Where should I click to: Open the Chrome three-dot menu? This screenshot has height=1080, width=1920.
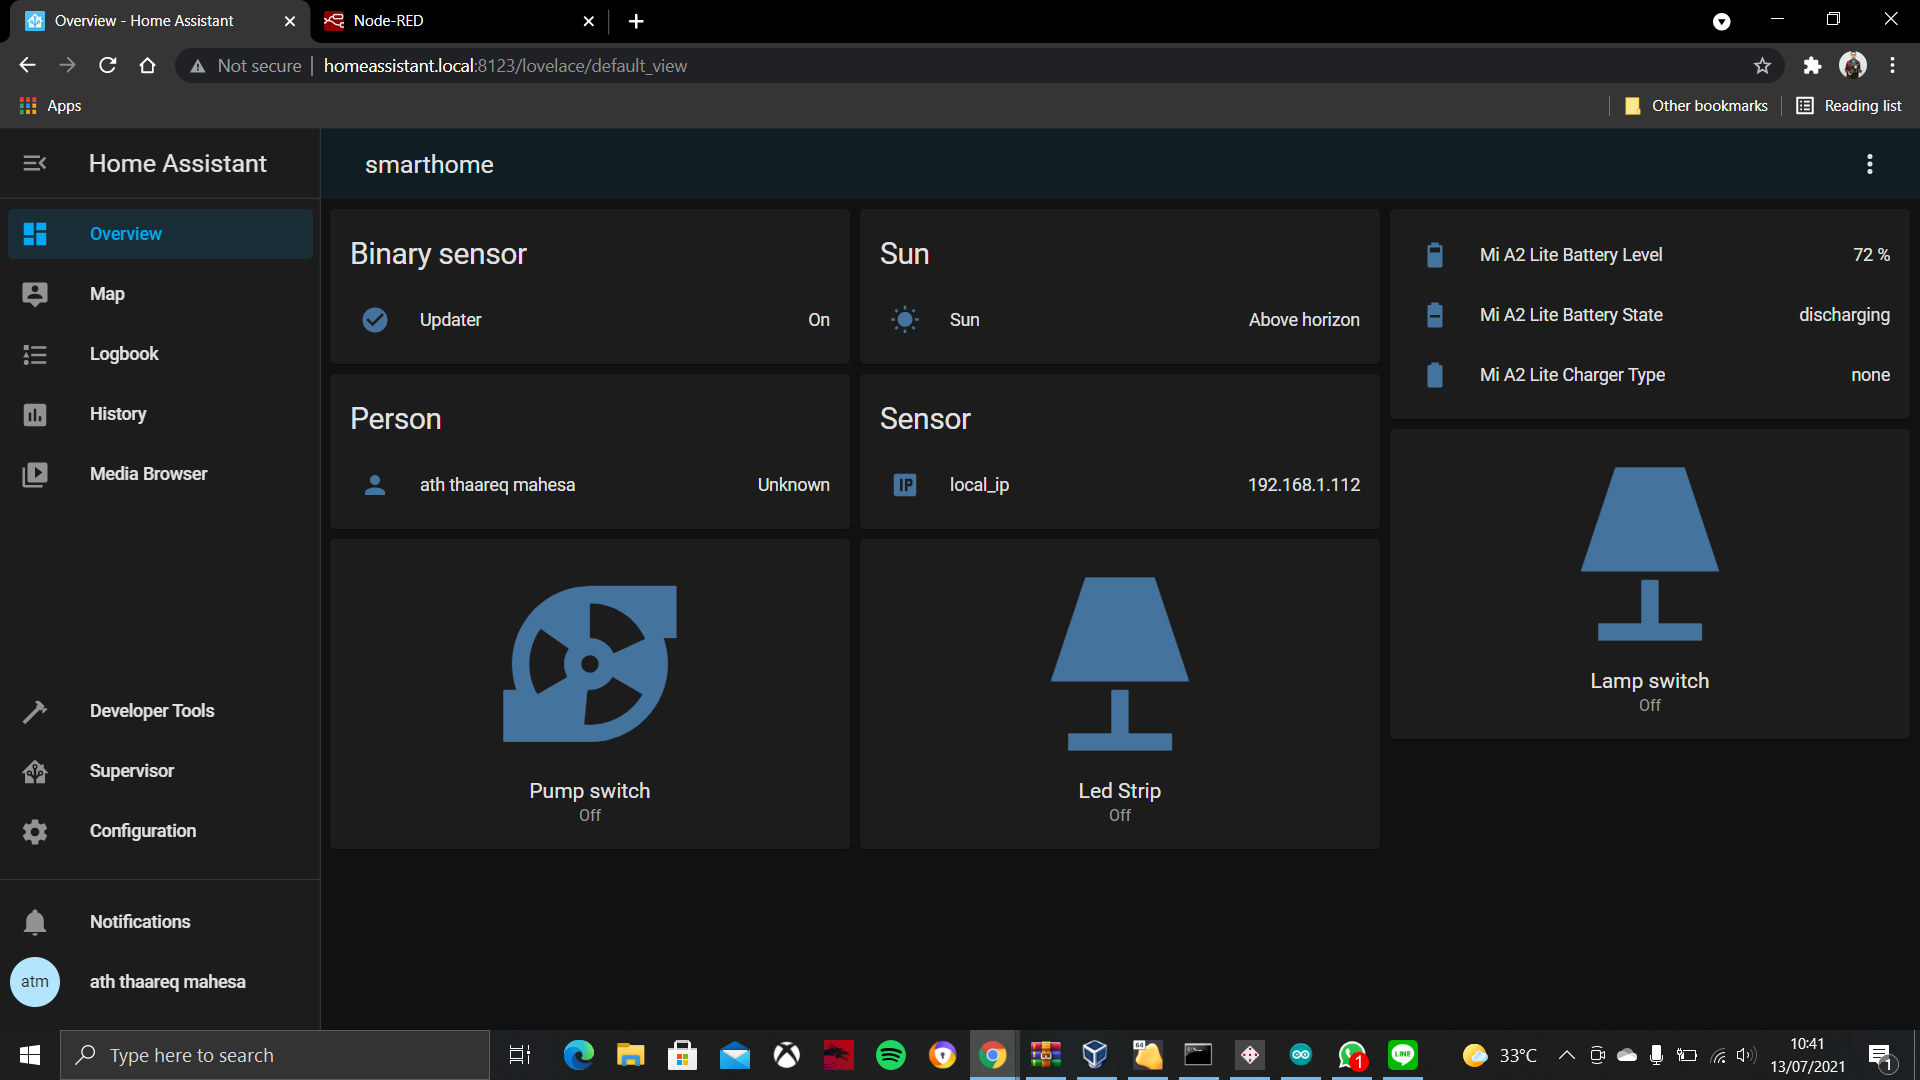point(1893,66)
